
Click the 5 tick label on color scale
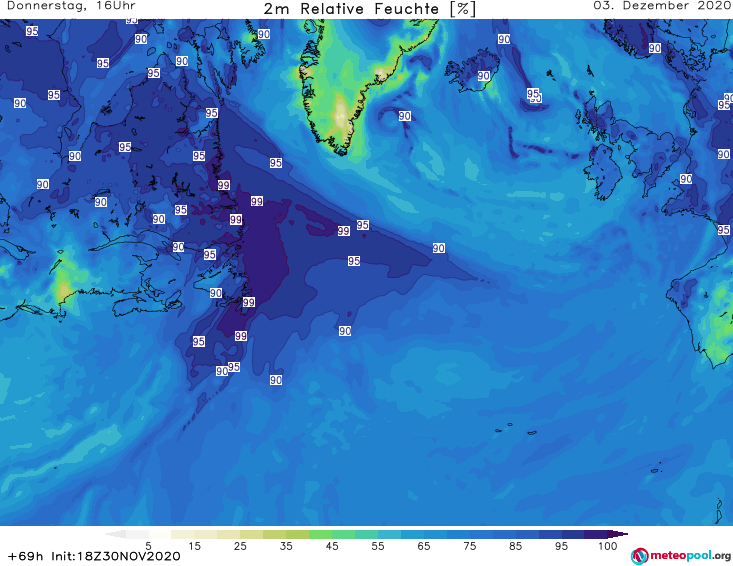[148, 546]
